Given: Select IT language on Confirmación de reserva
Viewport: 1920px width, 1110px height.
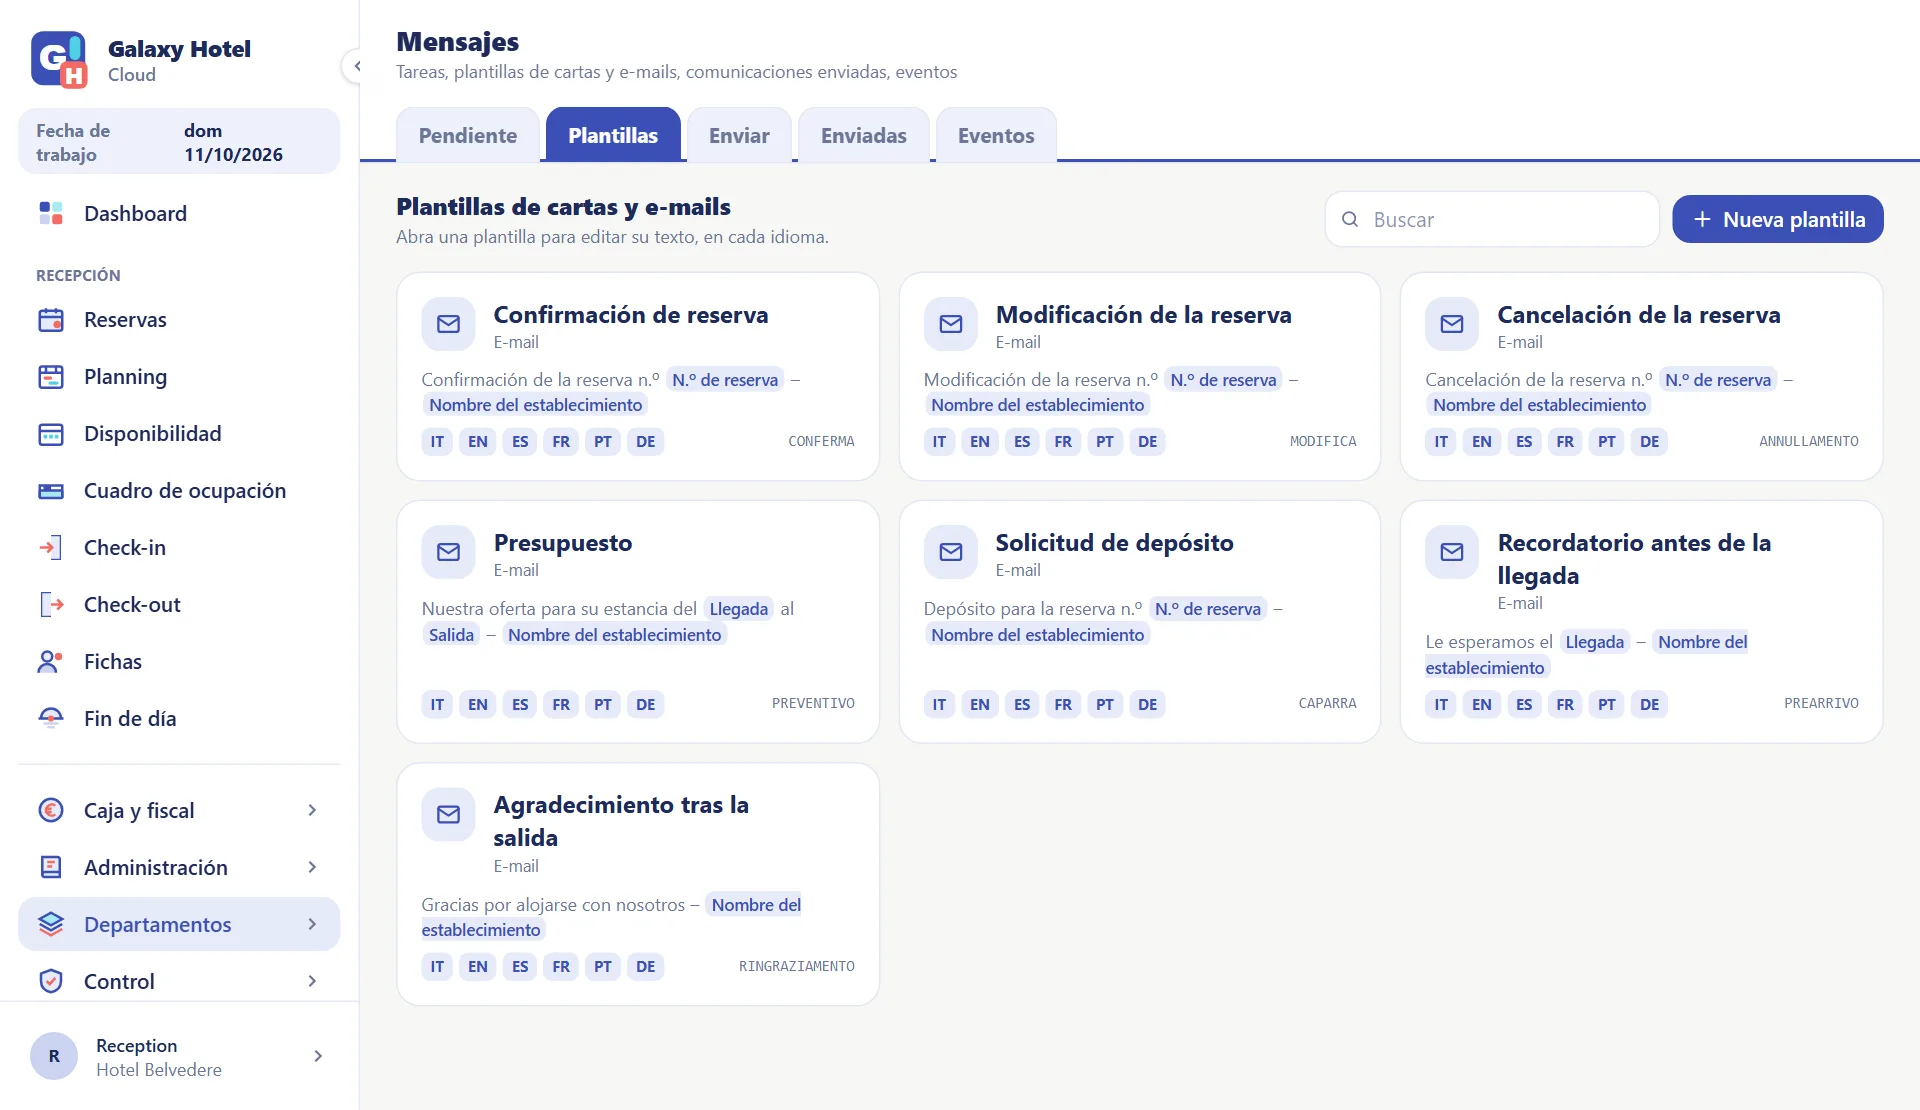Looking at the screenshot, I should [x=437, y=441].
